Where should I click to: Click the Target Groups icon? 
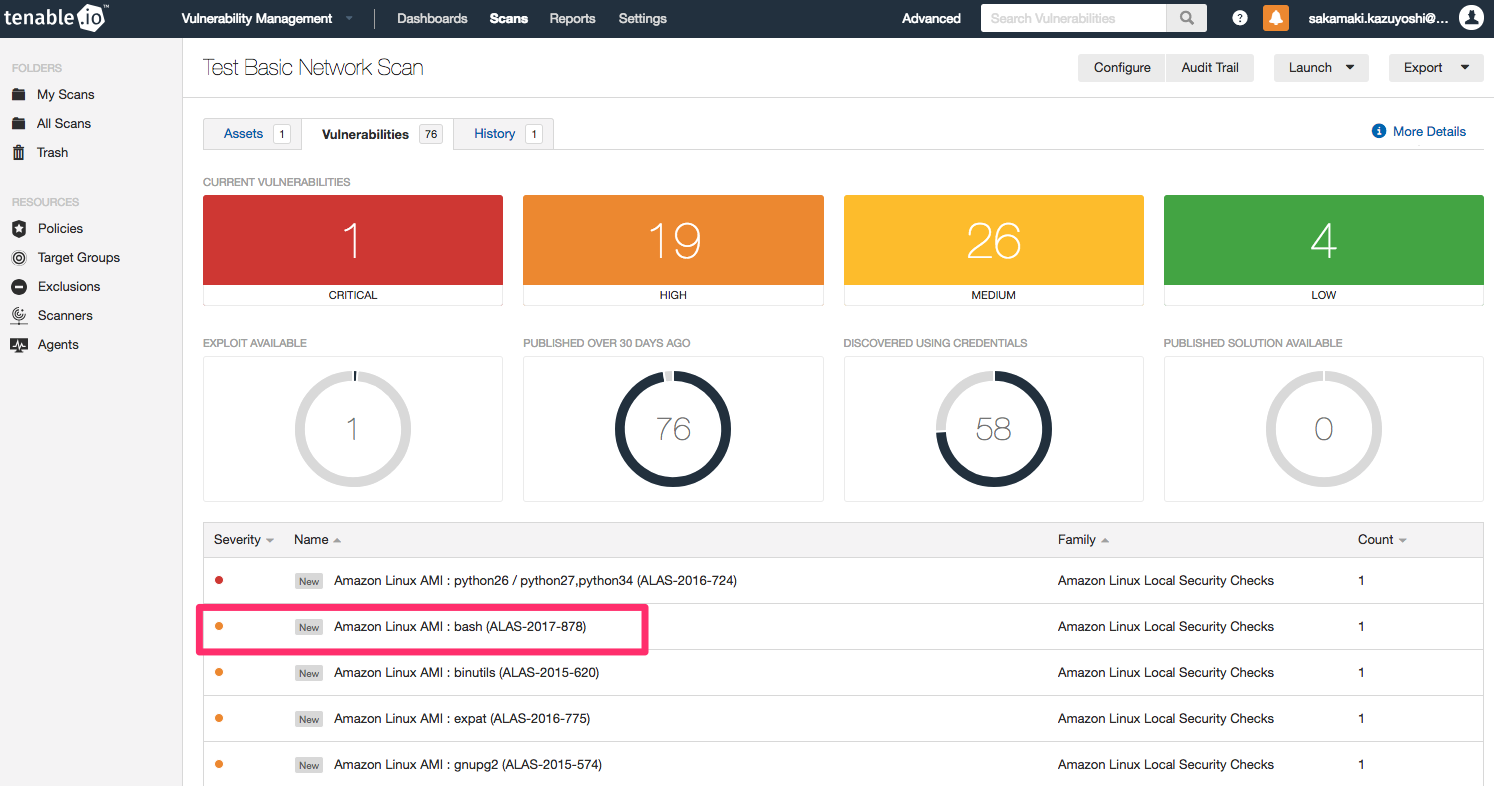tap(18, 258)
